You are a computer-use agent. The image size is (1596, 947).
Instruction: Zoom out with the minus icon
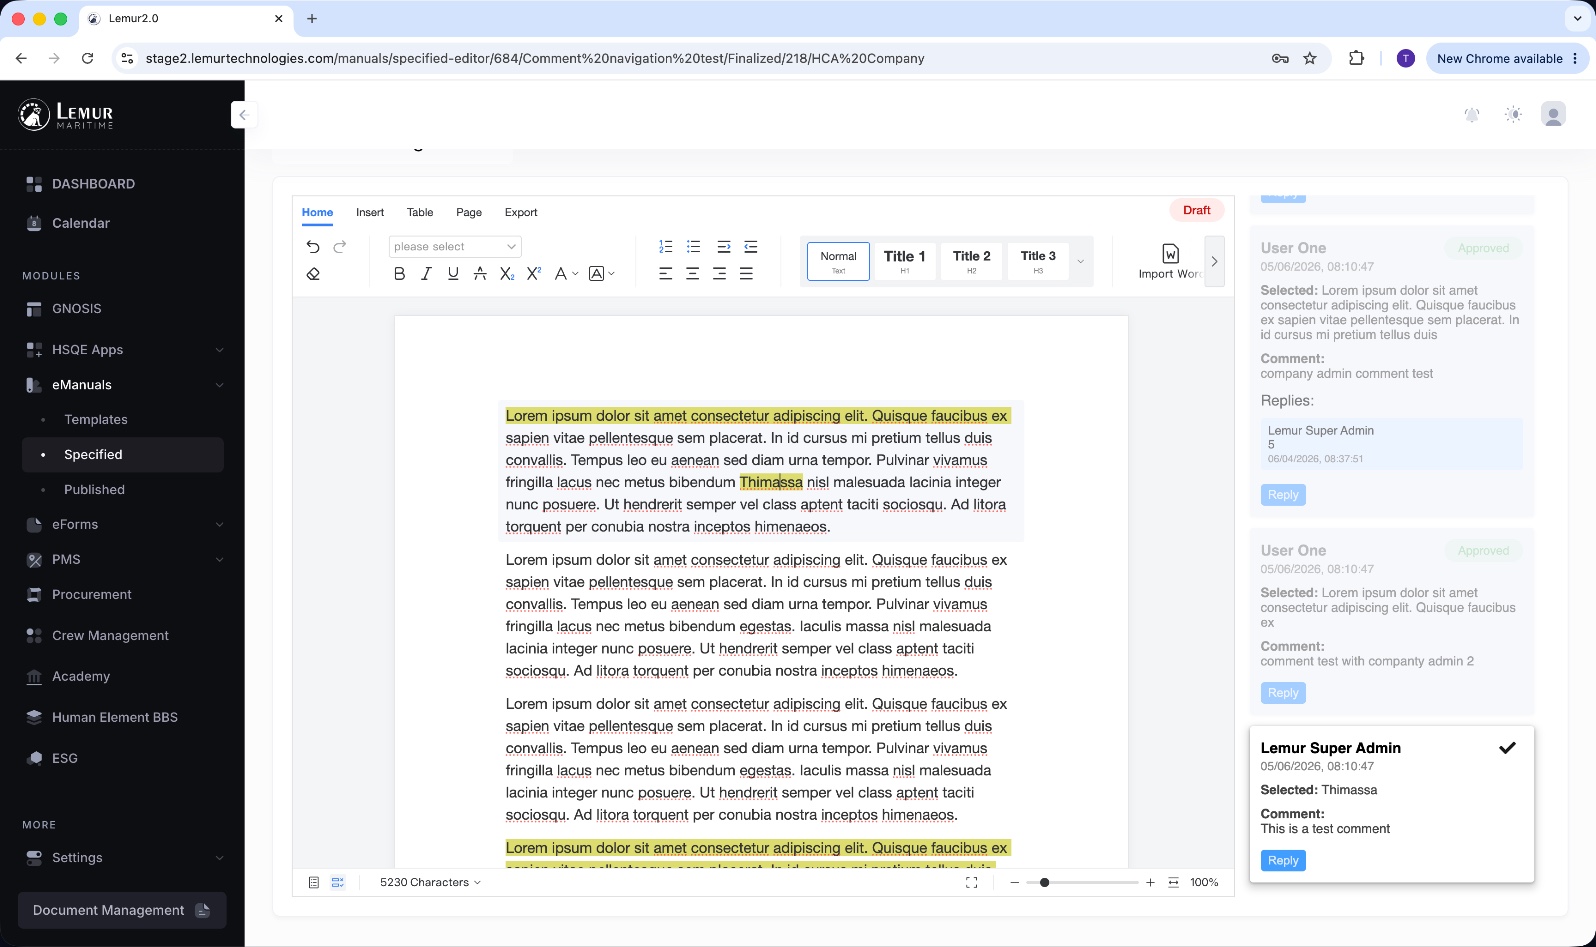(x=1015, y=882)
